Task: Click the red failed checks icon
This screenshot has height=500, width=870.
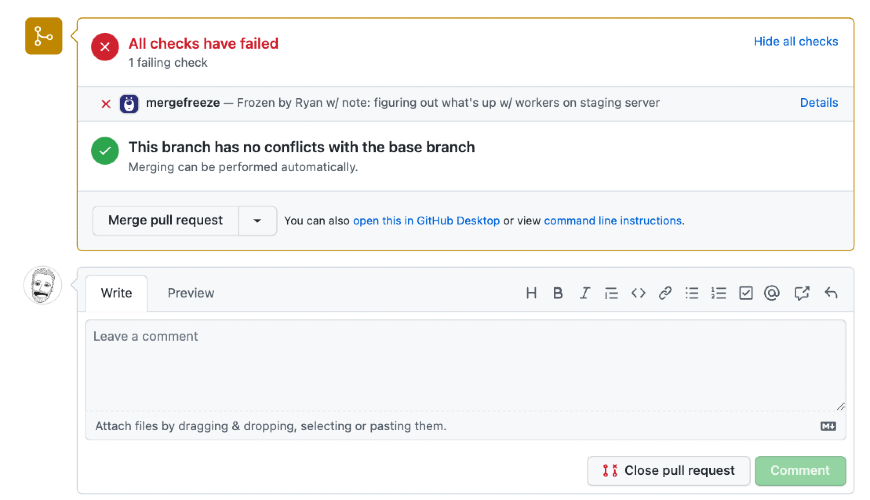Action: click(x=105, y=47)
